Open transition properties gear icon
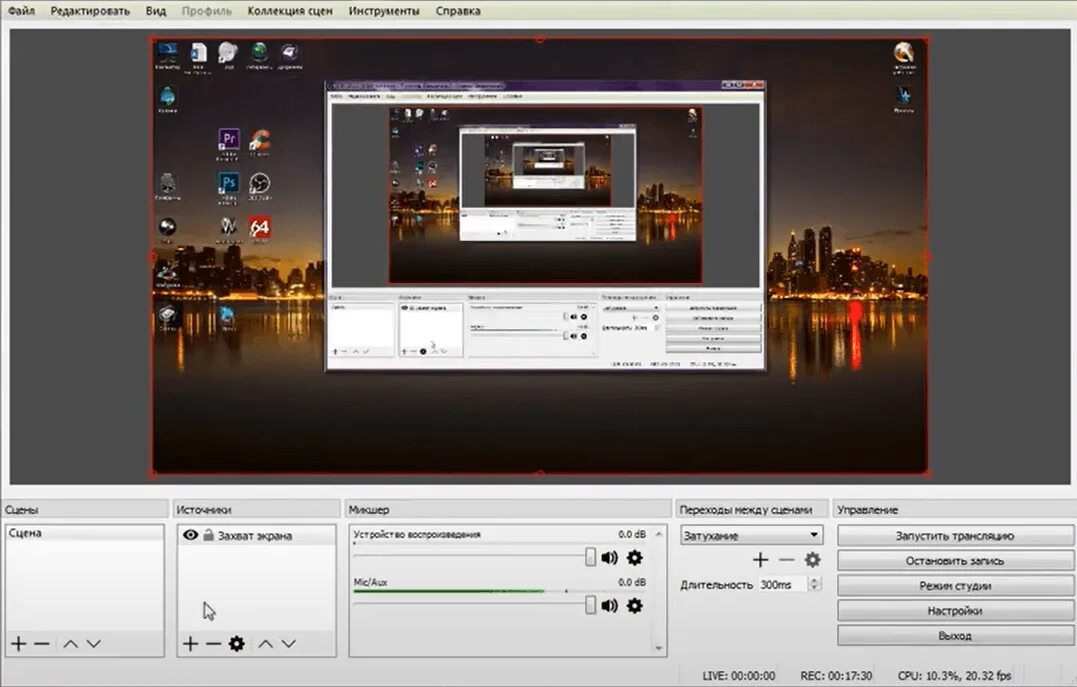The image size is (1077, 687). coord(813,560)
